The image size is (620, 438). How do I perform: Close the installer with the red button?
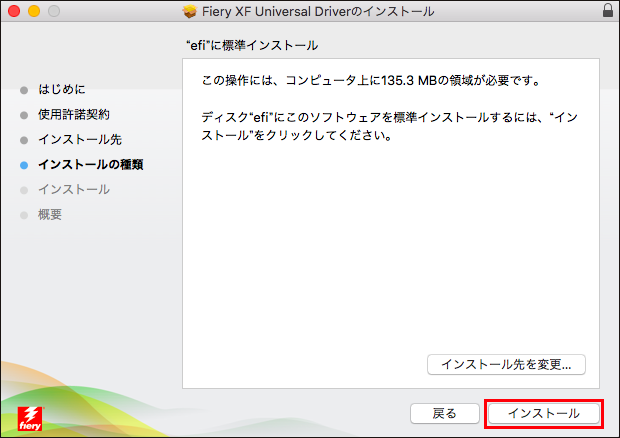point(14,11)
